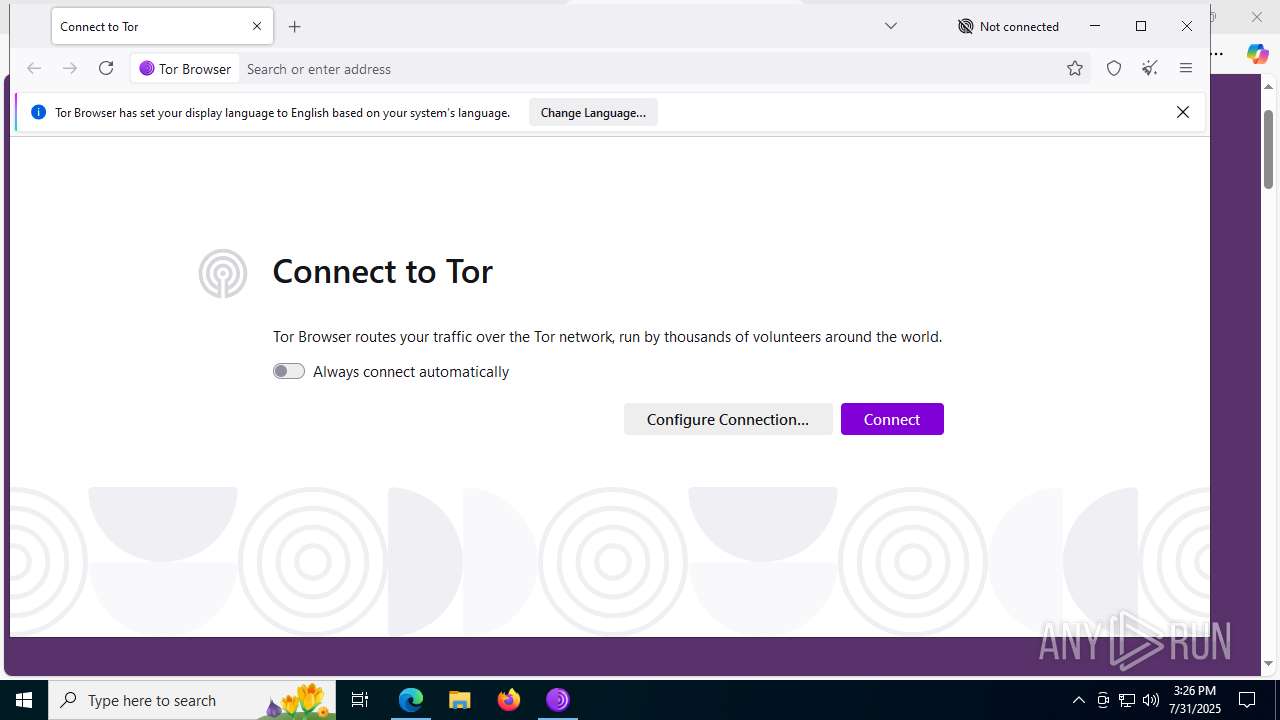Expand the list all tabs dropdown
This screenshot has width=1280, height=720.
(891, 26)
